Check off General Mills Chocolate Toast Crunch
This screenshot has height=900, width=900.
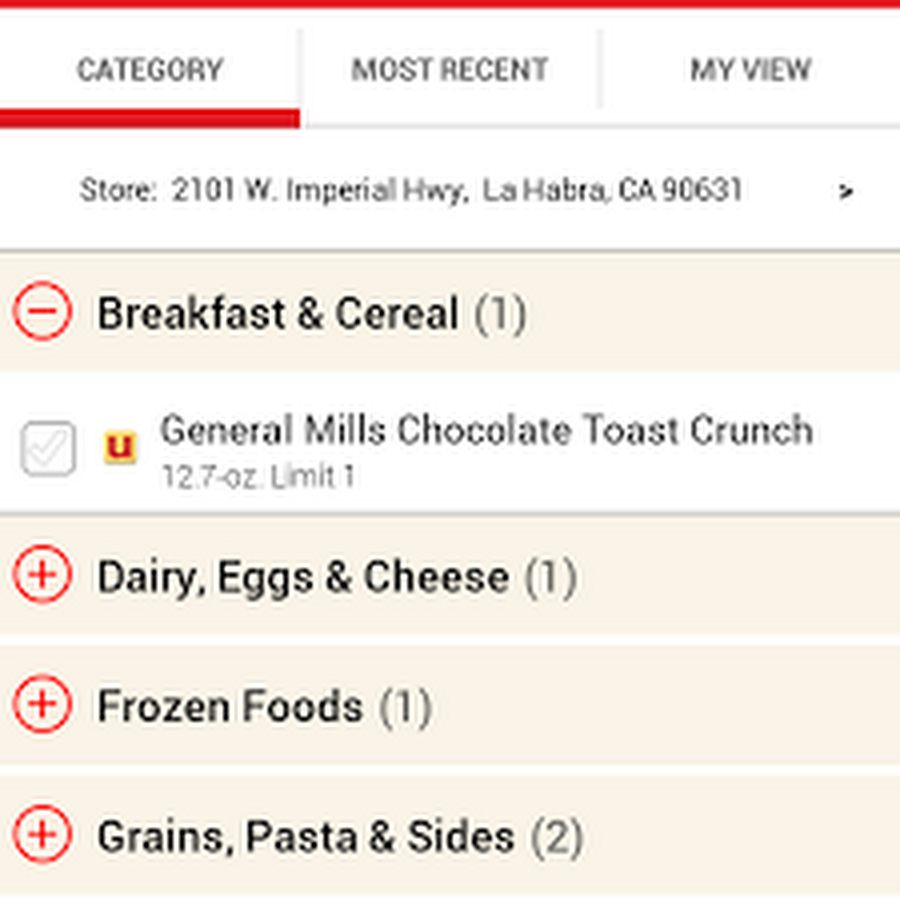click(48, 449)
